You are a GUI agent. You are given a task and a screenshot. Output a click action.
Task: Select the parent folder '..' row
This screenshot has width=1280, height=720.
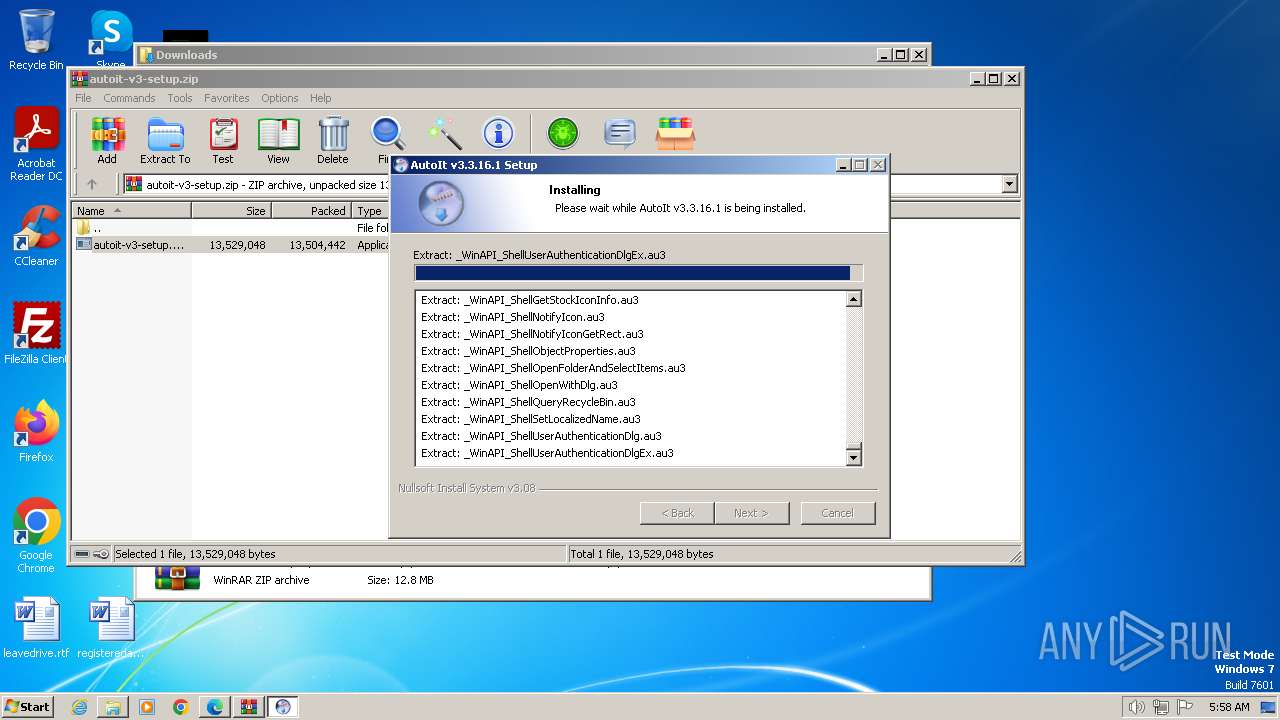tap(231, 228)
